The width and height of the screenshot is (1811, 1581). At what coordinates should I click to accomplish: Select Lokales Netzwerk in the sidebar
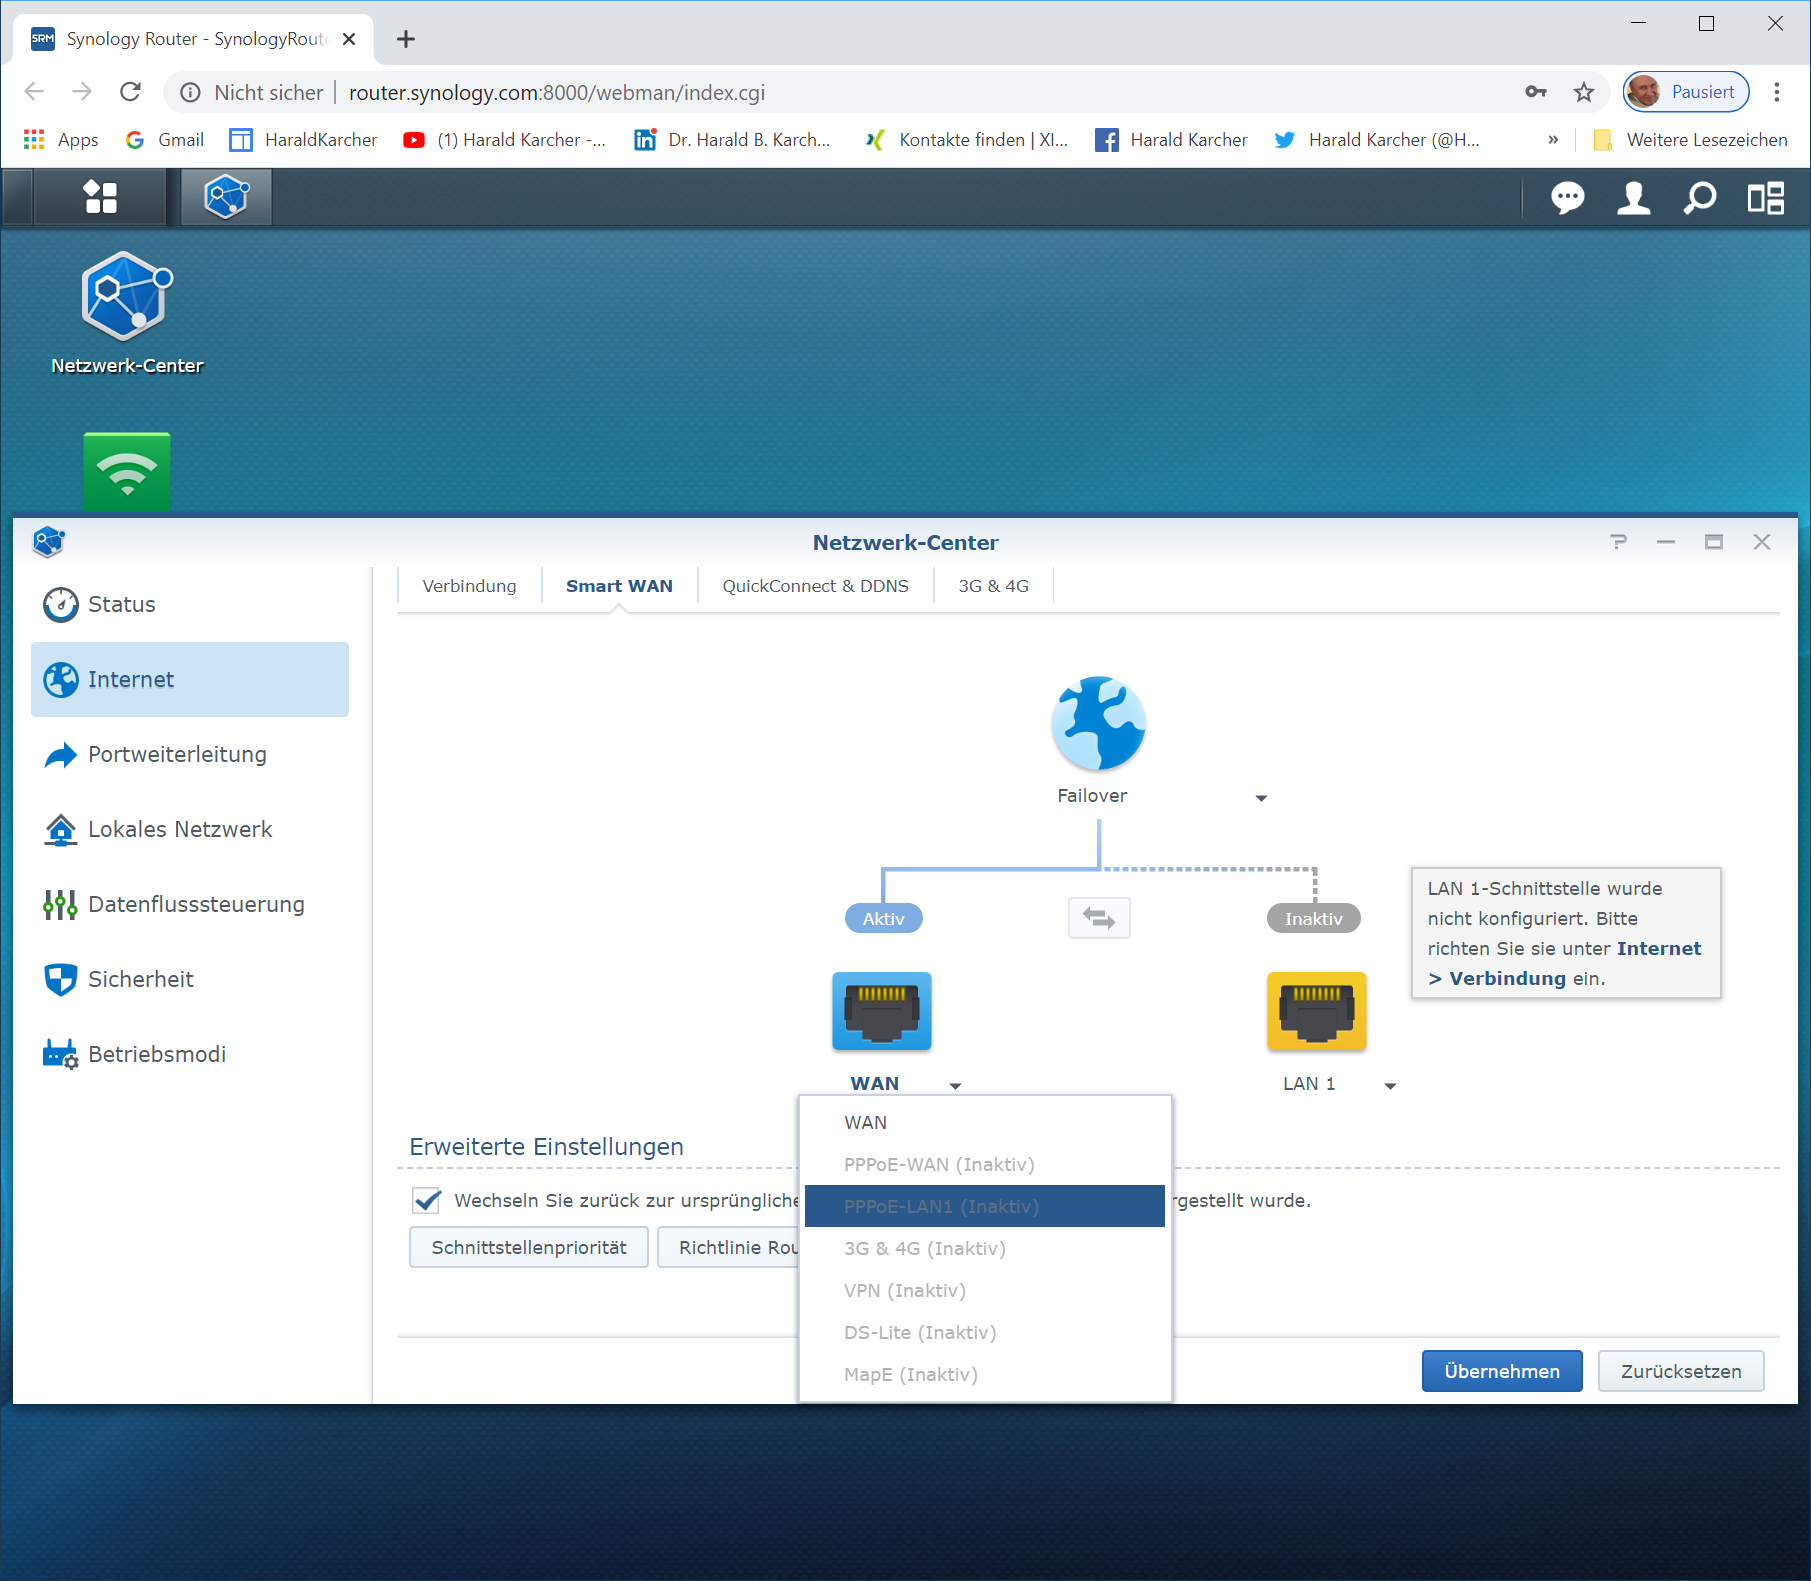tap(180, 829)
